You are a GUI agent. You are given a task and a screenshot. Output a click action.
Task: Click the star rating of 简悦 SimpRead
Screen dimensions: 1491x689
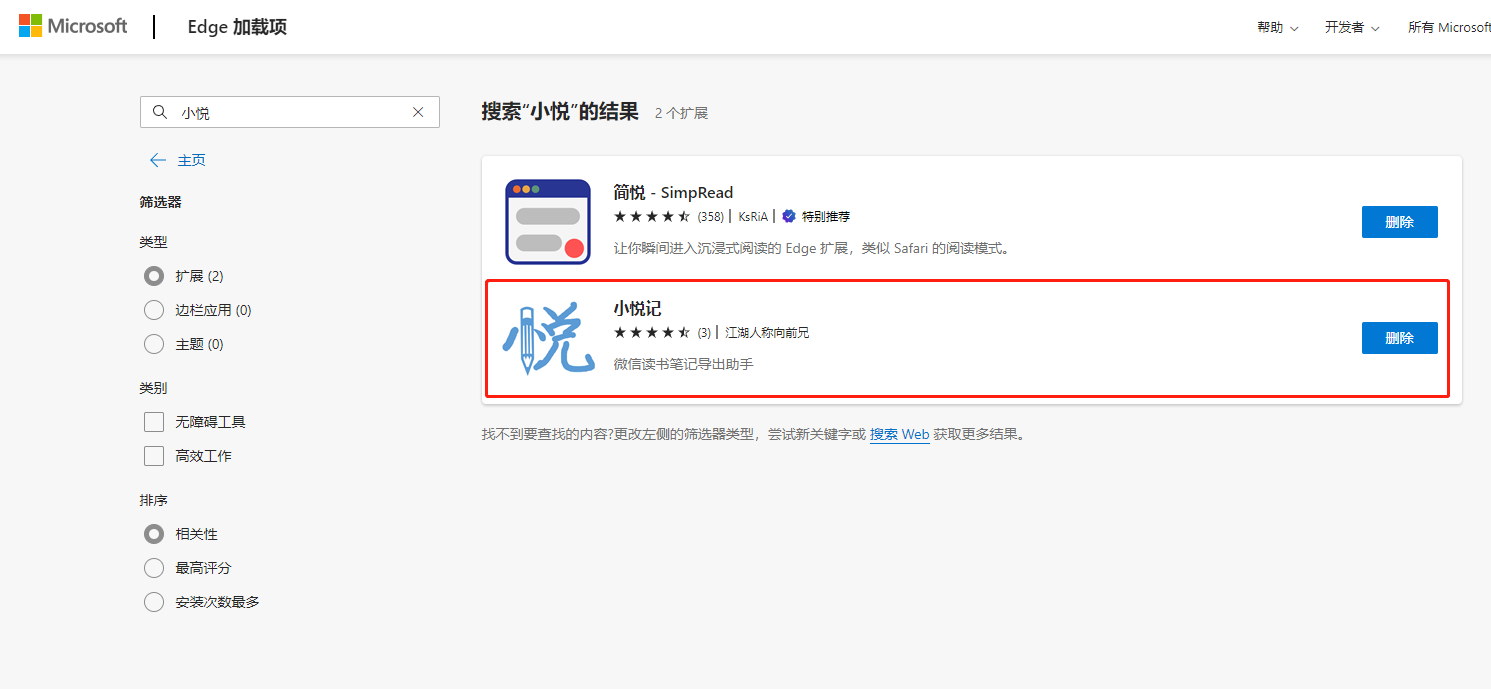pyautogui.click(x=652, y=217)
